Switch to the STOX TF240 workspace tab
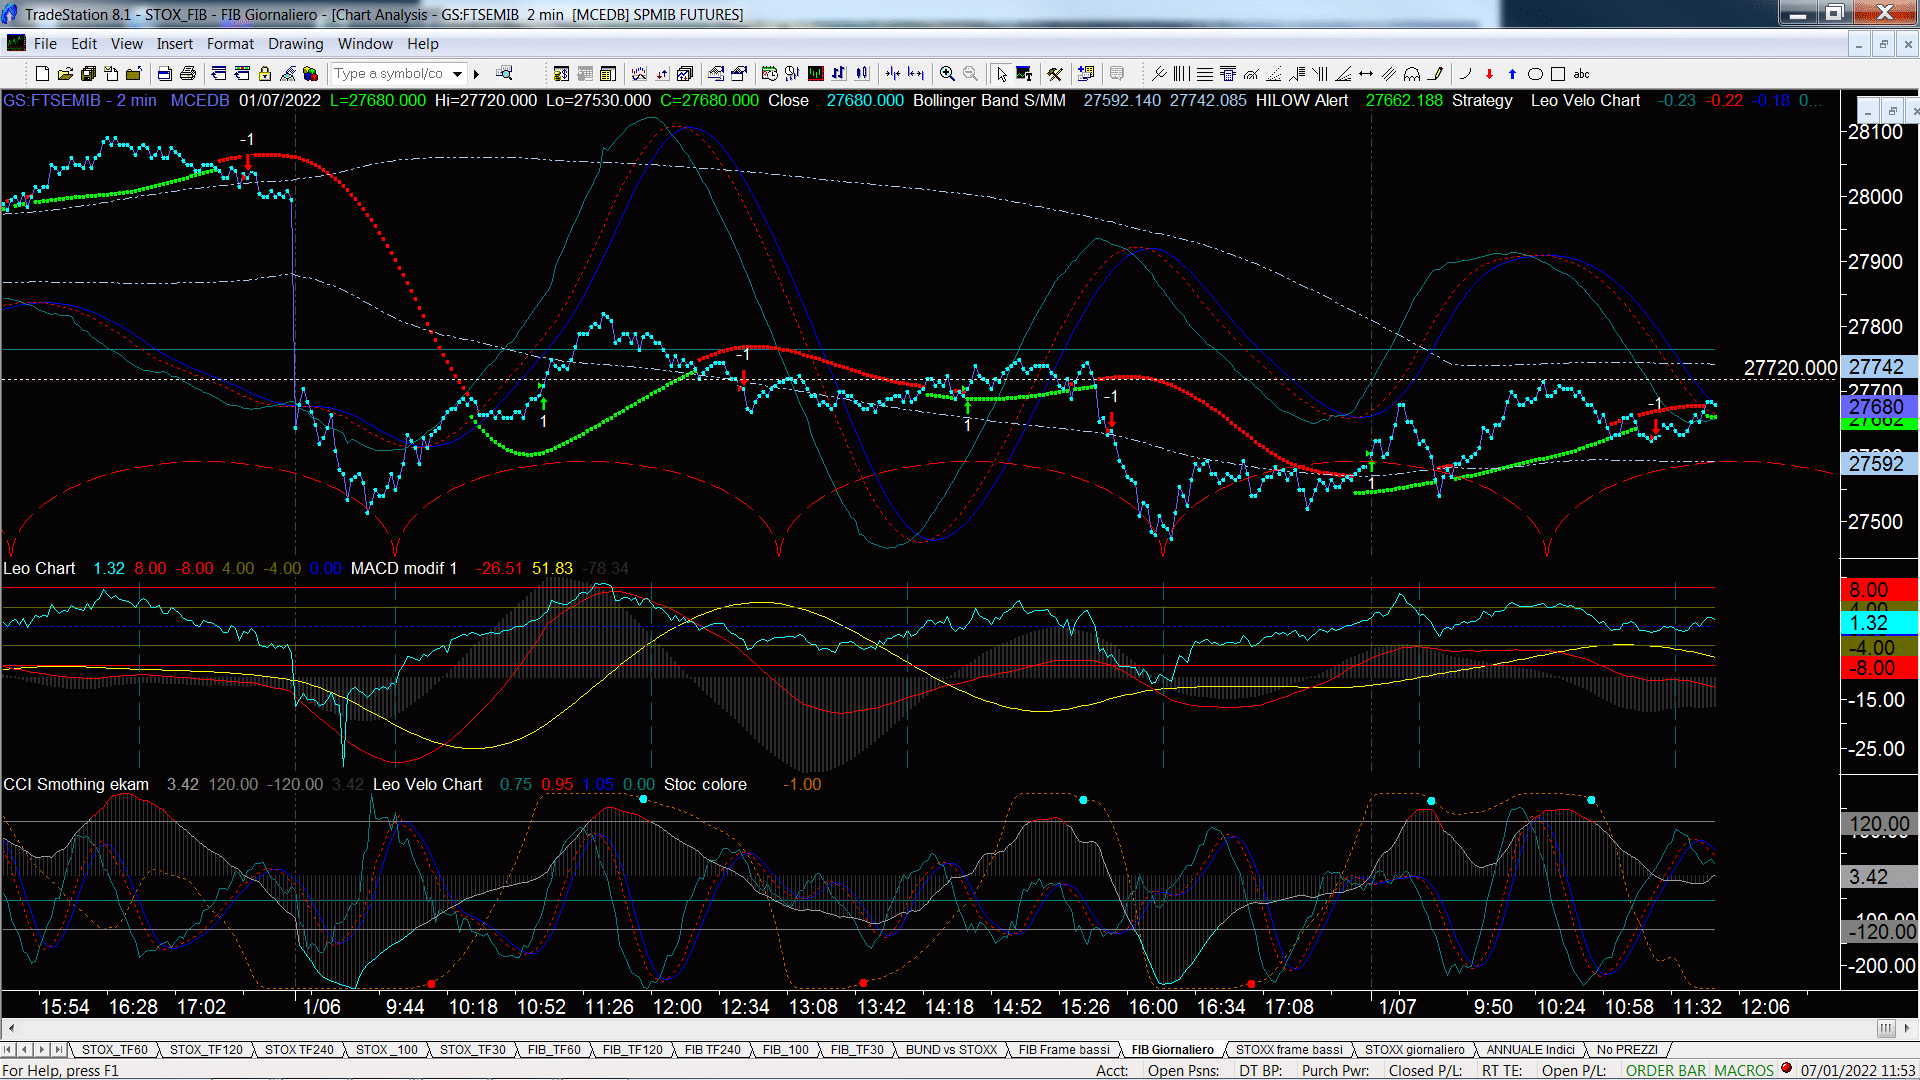Screen dimensions: 1920x1080 tap(299, 1049)
